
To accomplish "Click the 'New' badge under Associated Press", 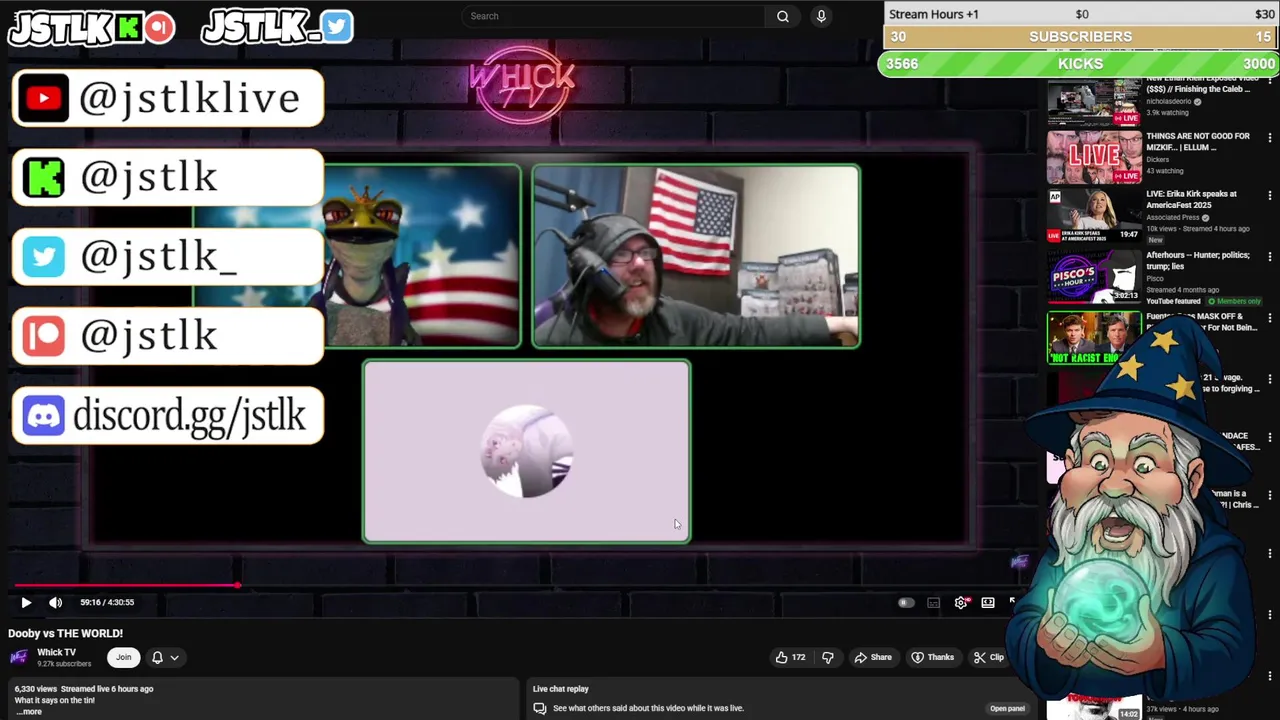I will coord(1155,240).
